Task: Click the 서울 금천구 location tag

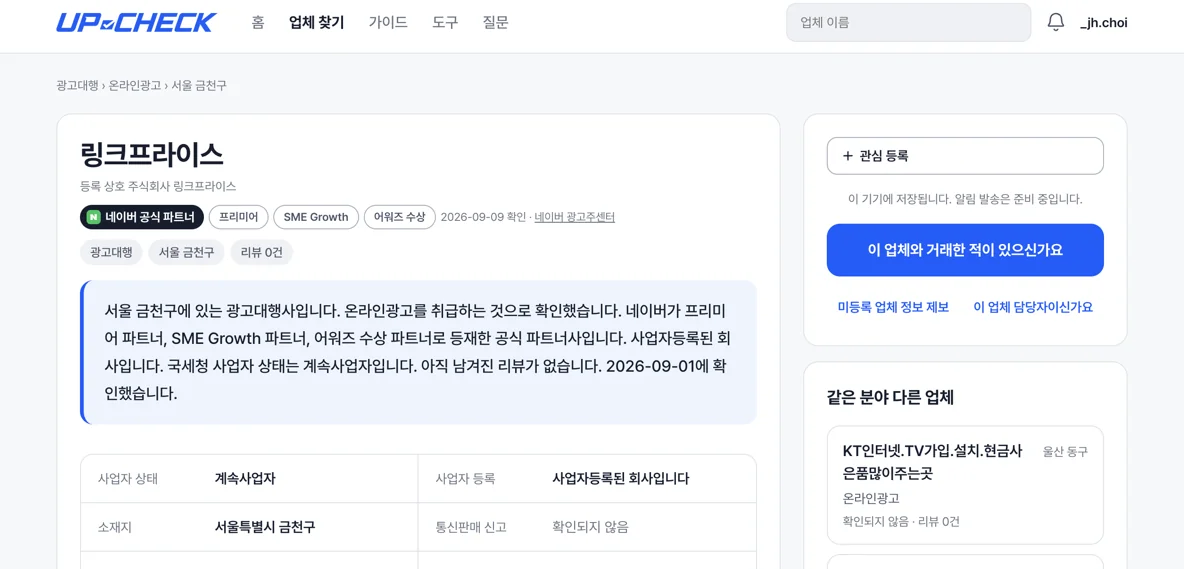Action: (x=187, y=253)
